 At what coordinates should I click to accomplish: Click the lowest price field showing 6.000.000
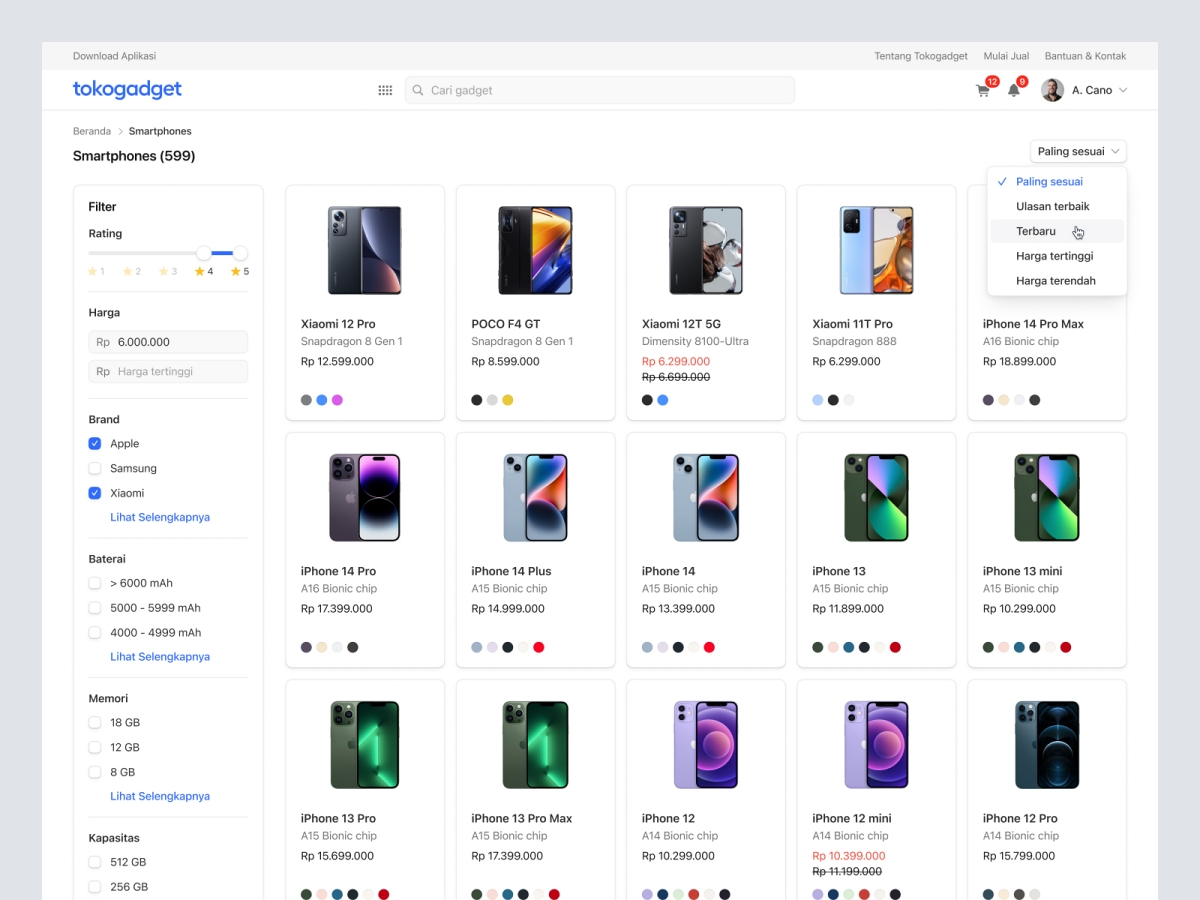(x=168, y=342)
